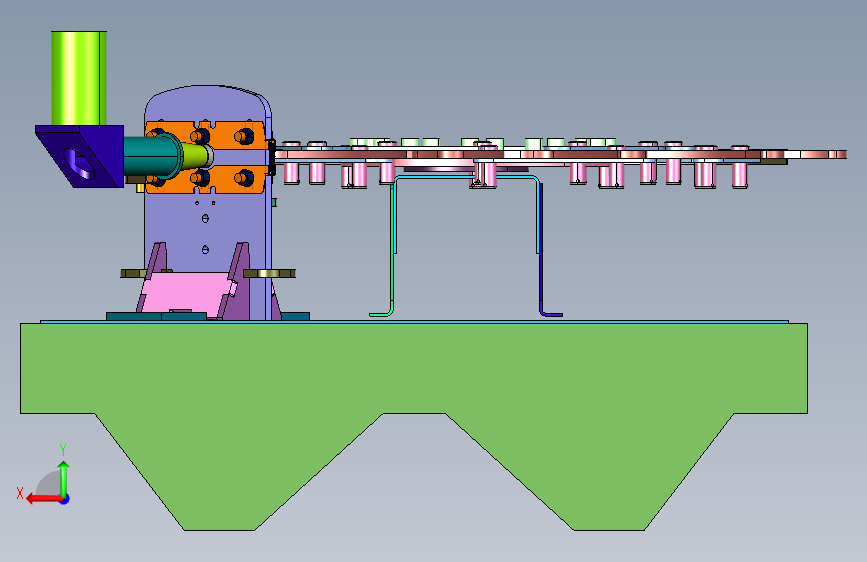Click the green Y axis label
Screen dimensions: 867x562
63,450
